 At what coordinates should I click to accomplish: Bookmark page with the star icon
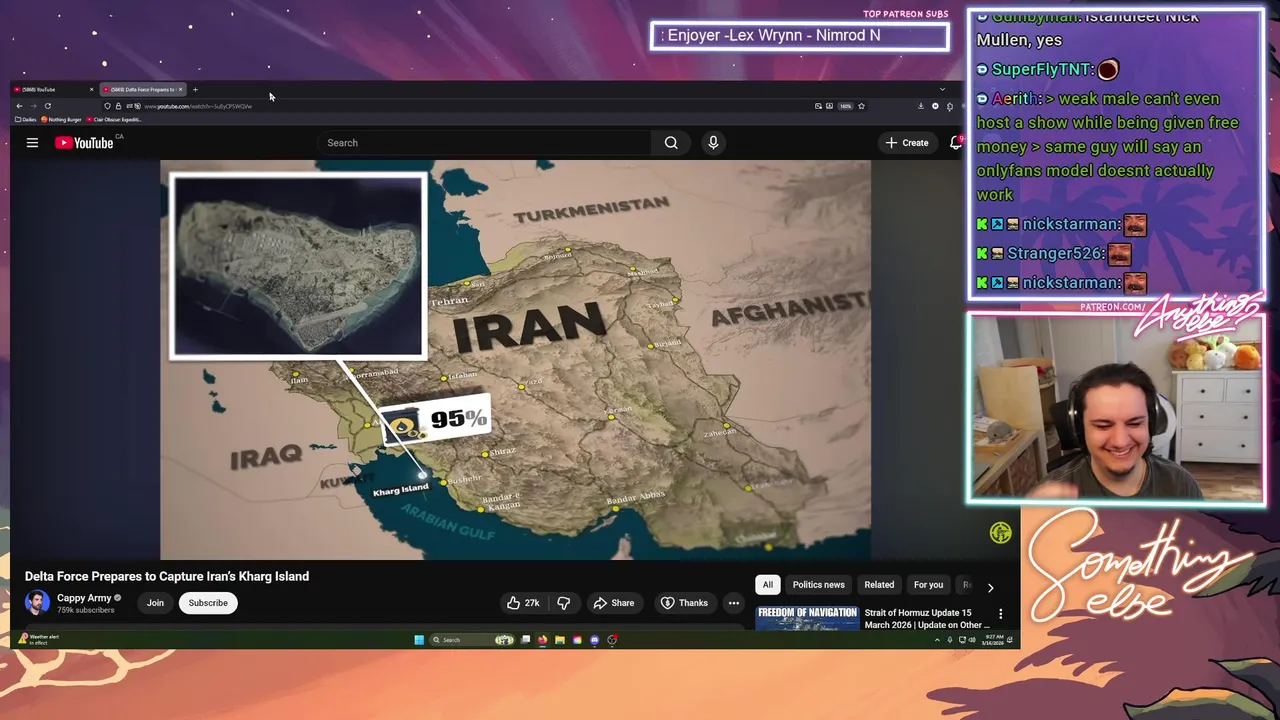861,106
